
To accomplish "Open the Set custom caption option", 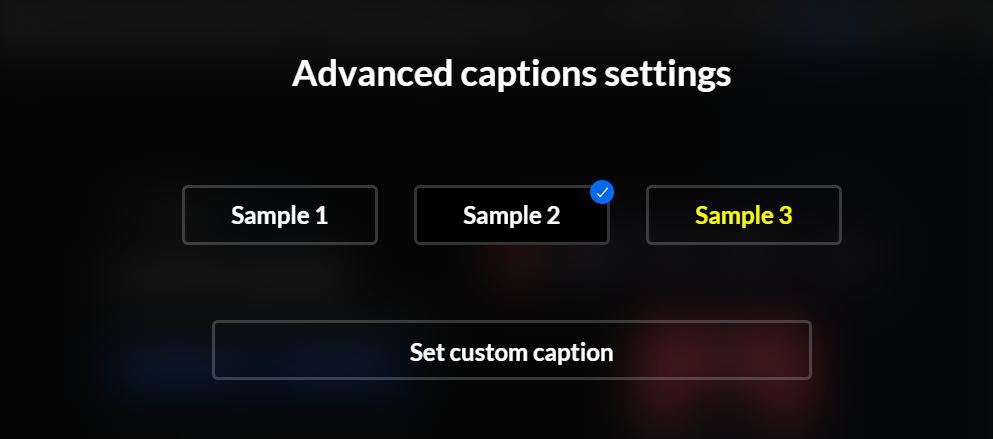I will (x=512, y=350).
